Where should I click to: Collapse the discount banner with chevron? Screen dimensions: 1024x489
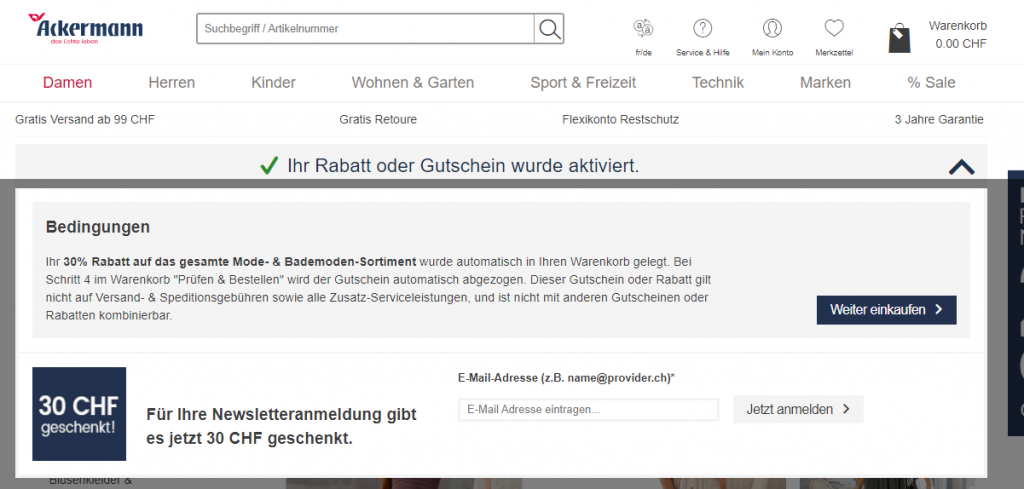[x=961, y=167]
